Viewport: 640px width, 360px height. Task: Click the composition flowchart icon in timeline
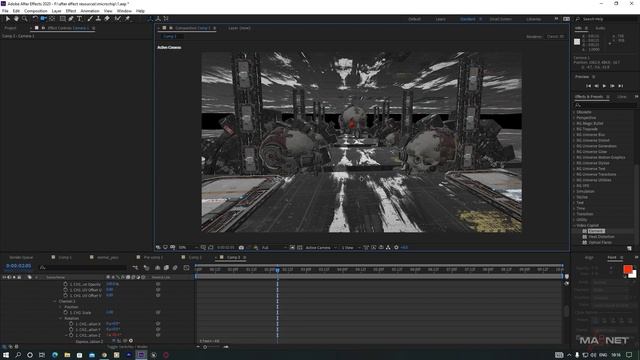pos(135,268)
